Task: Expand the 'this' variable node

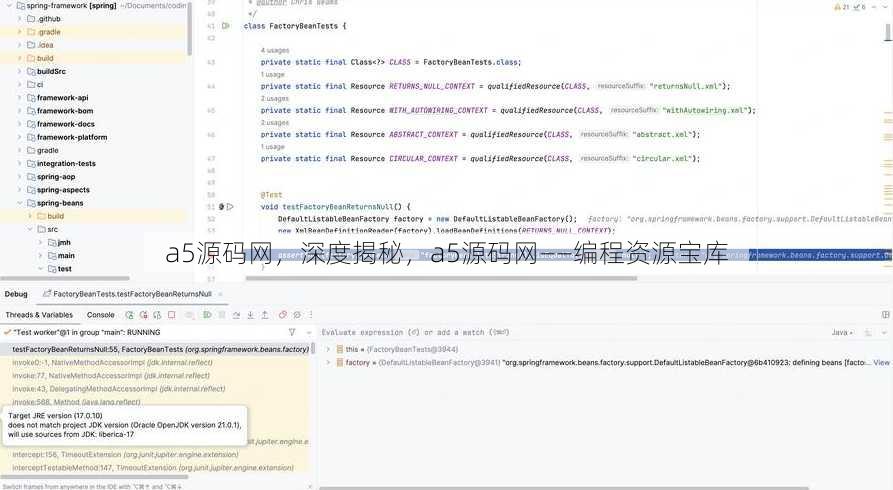Action: tap(328, 349)
